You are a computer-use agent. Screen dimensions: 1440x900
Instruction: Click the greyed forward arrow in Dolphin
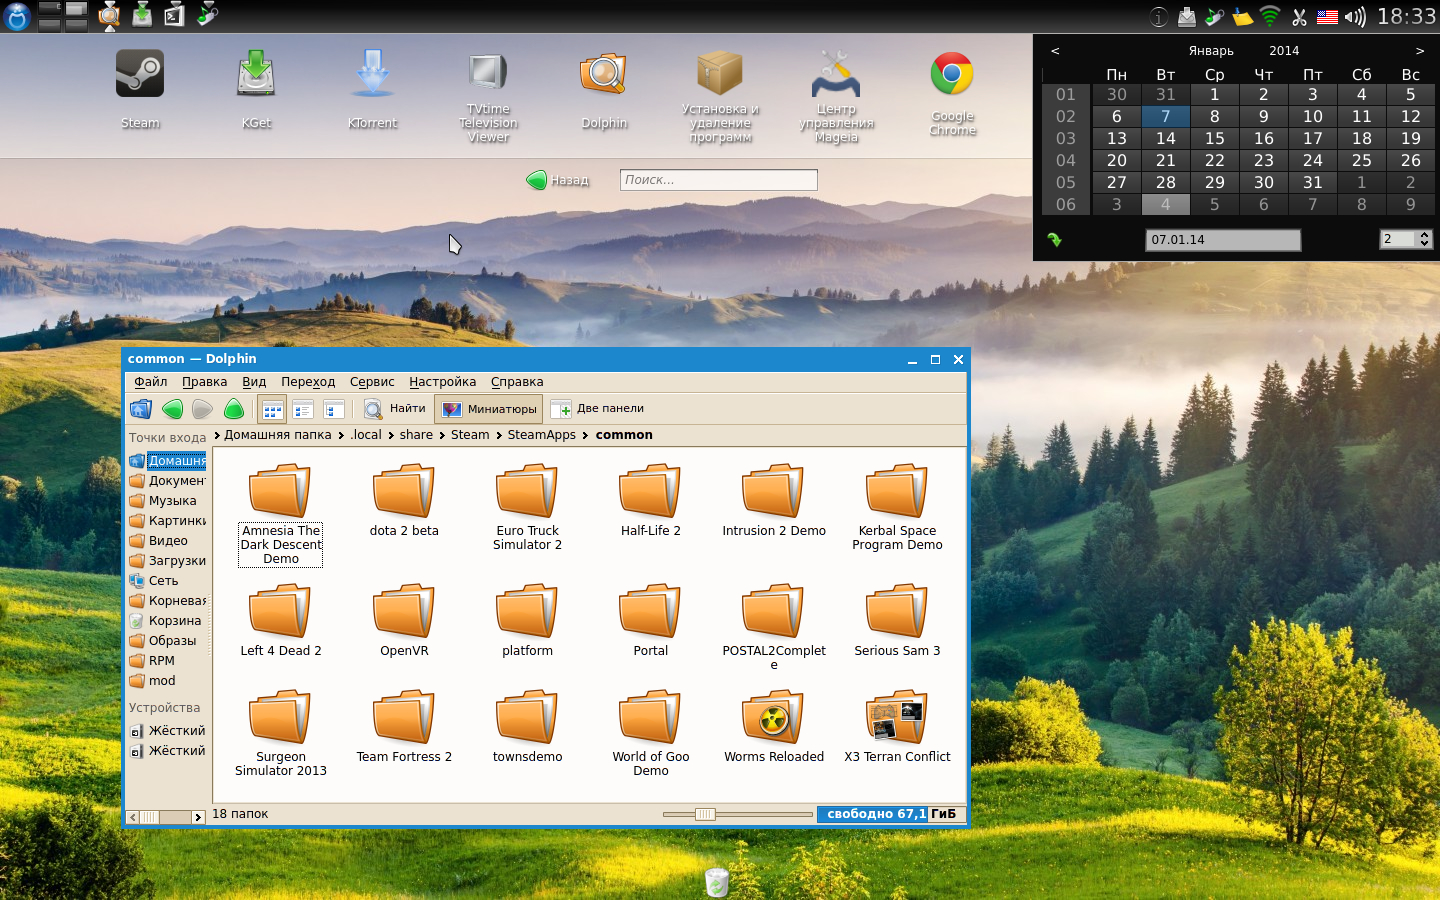point(203,409)
